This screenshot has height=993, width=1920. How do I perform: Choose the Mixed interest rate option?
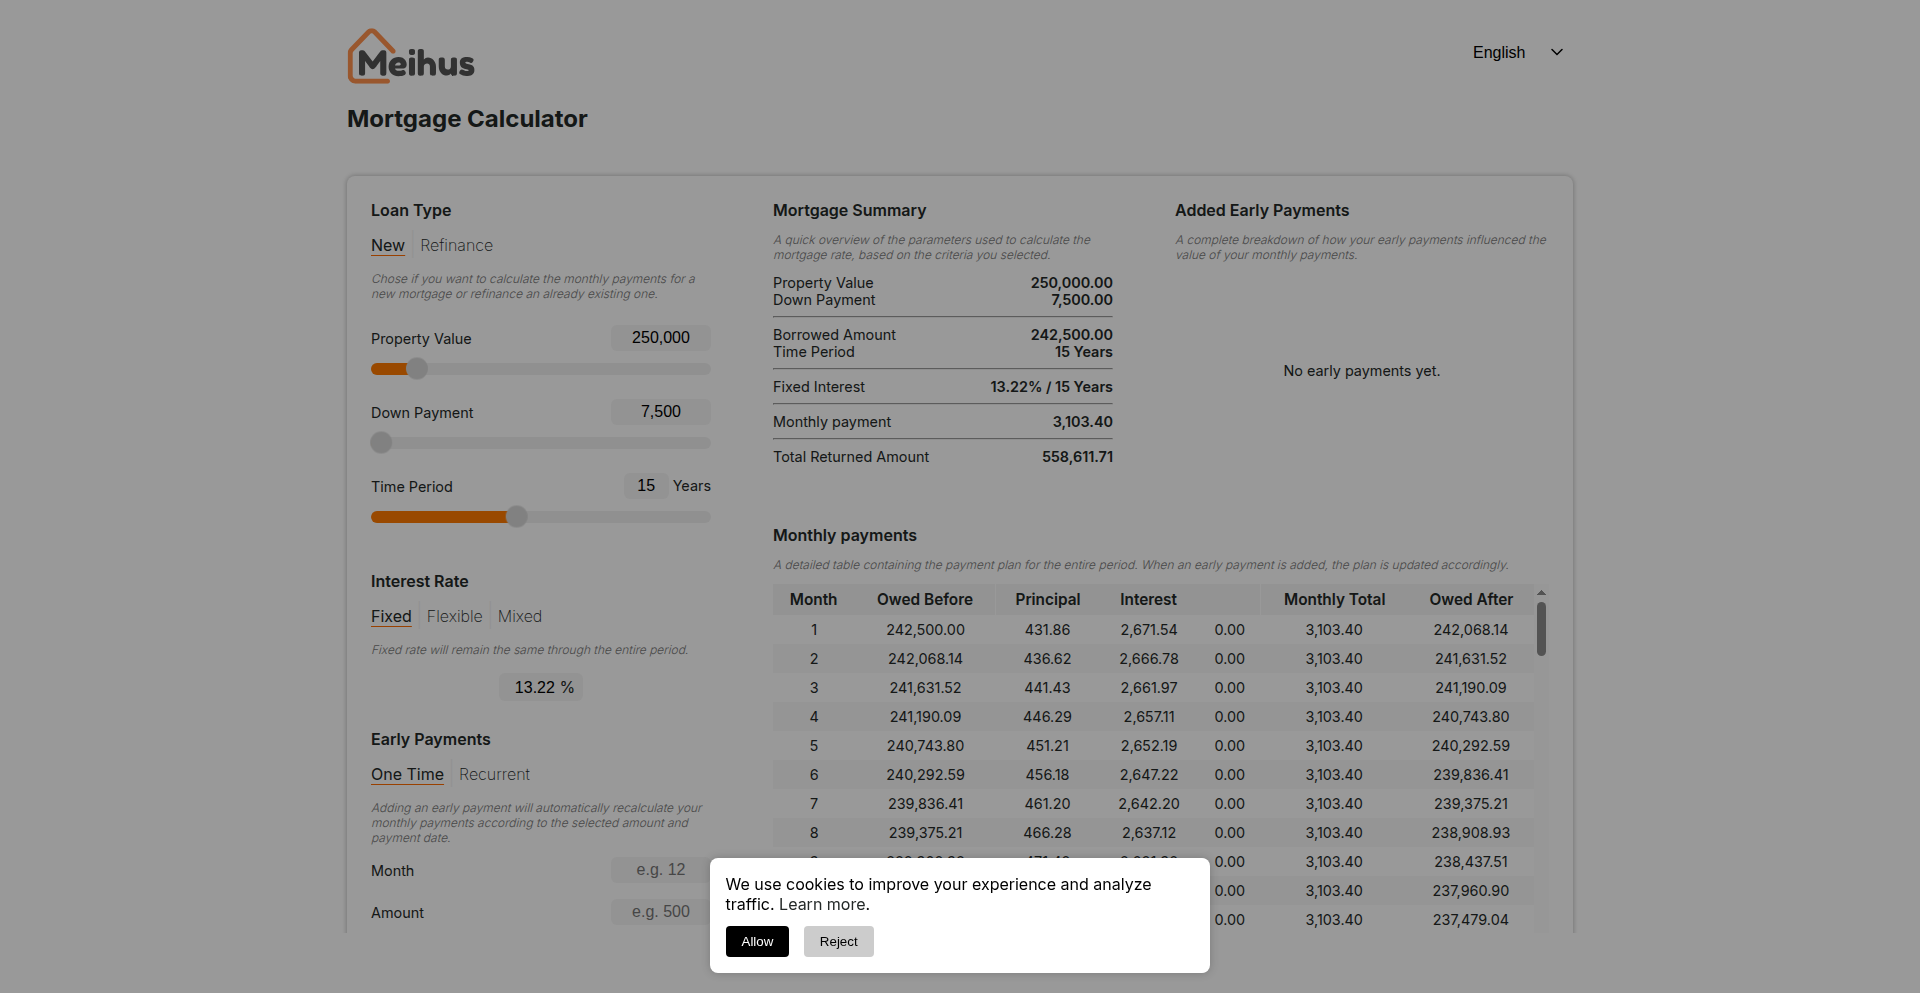coord(519,617)
